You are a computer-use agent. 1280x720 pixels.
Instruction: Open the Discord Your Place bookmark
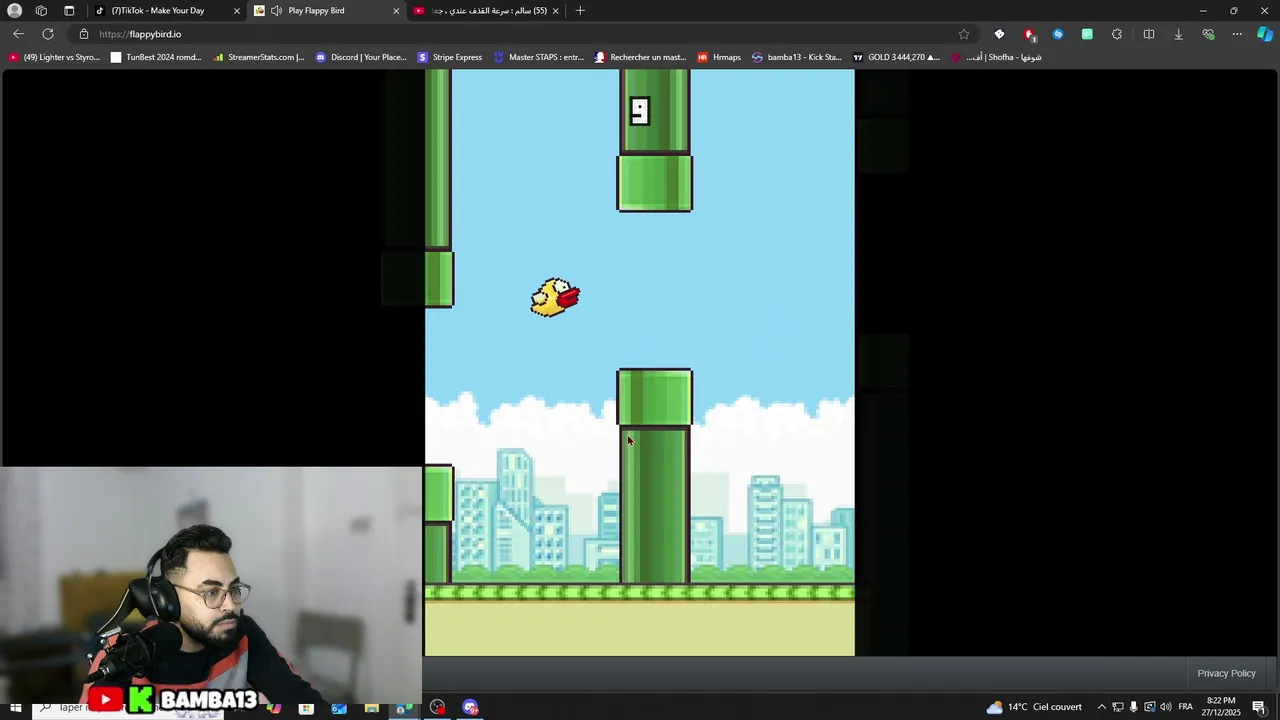pyautogui.click(x=361, y=57)
